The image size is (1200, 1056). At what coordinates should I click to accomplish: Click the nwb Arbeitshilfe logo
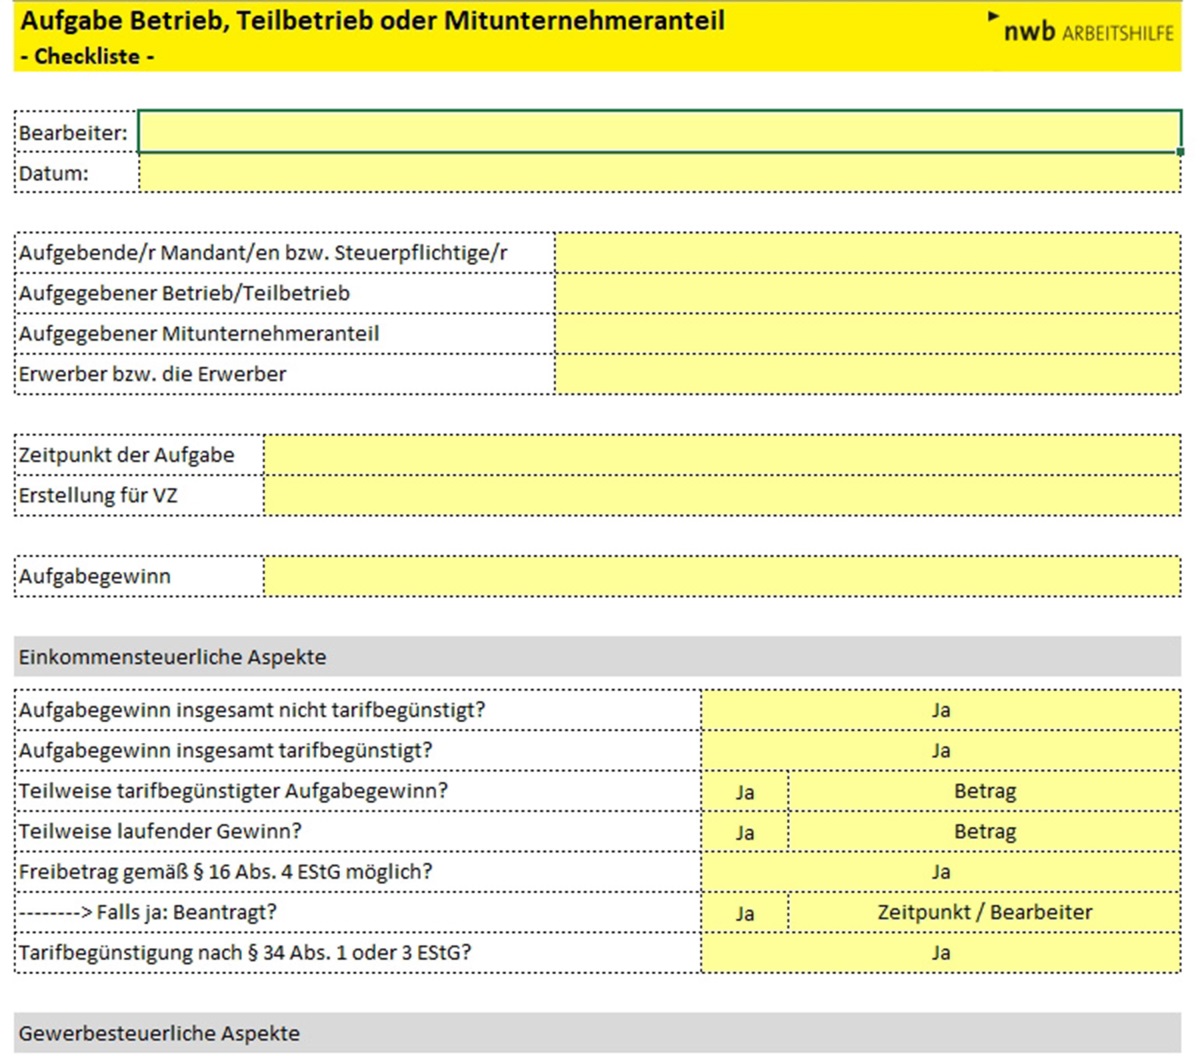coord(1086,31)
